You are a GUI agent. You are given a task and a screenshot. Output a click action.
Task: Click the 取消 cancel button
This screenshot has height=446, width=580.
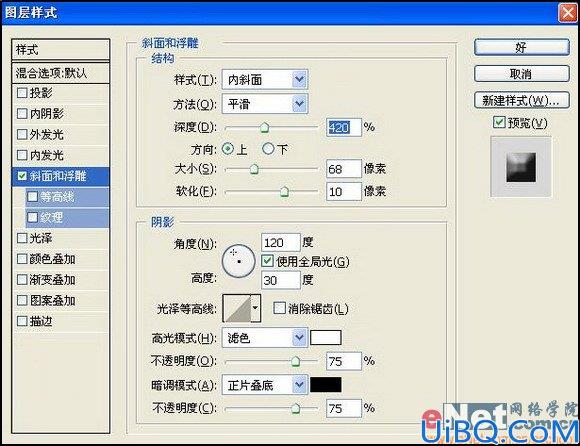521,74
